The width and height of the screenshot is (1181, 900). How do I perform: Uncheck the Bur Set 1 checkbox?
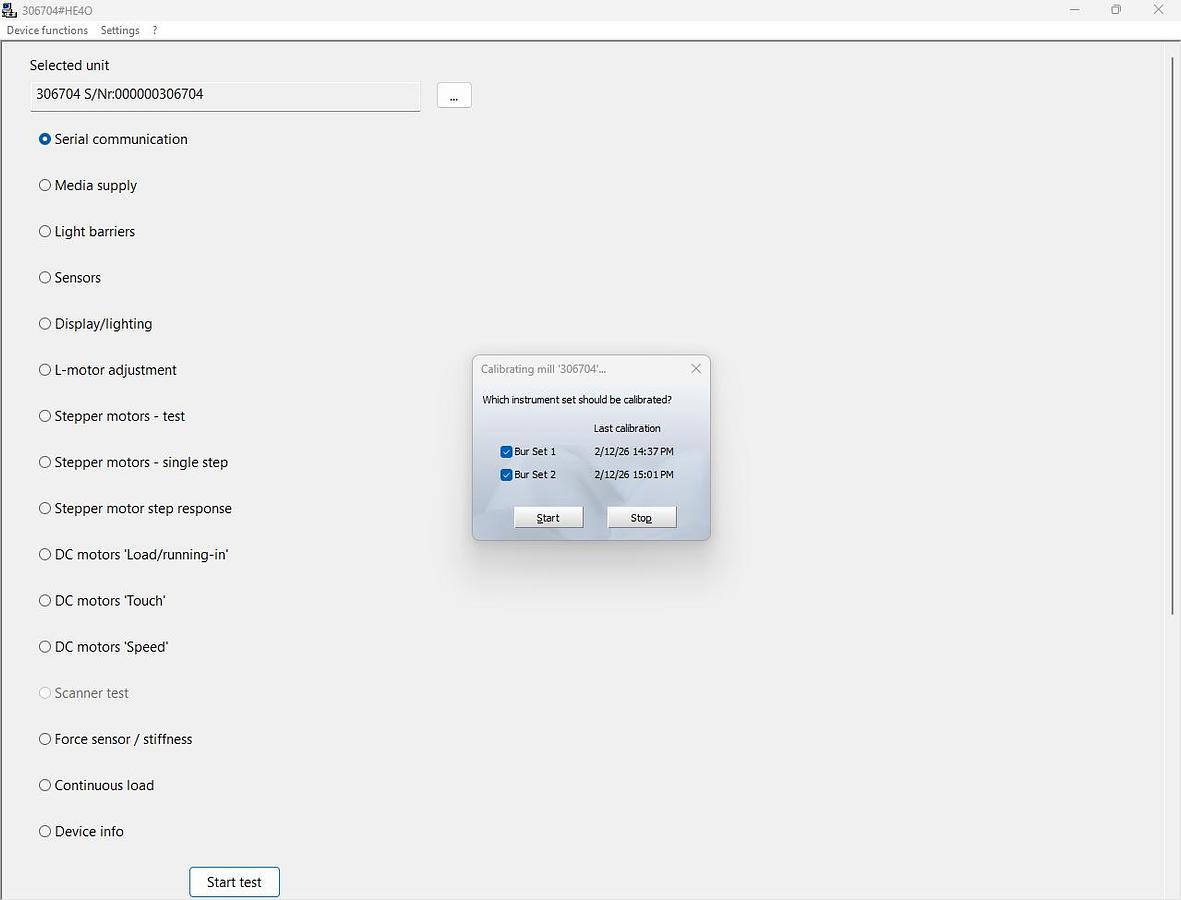tap(506, 452)
